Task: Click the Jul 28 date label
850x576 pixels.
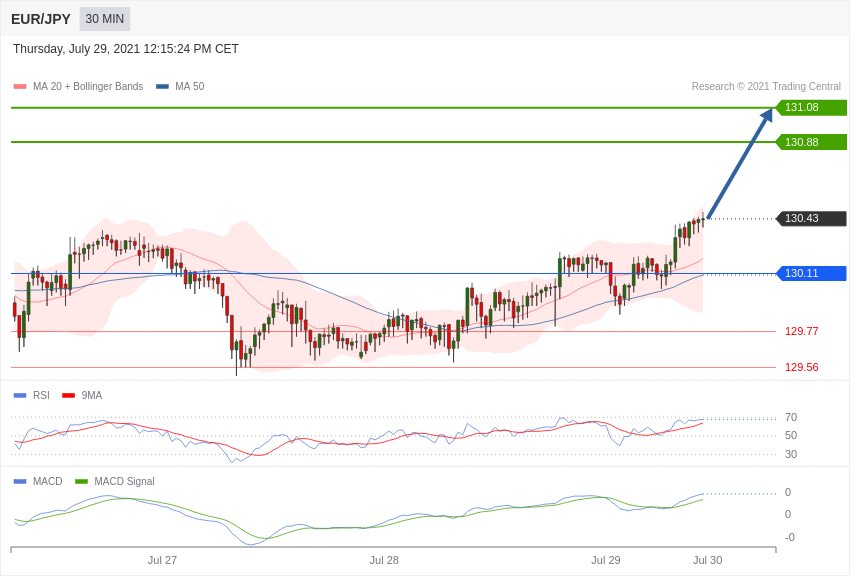Action: click(x=384, y=560)
